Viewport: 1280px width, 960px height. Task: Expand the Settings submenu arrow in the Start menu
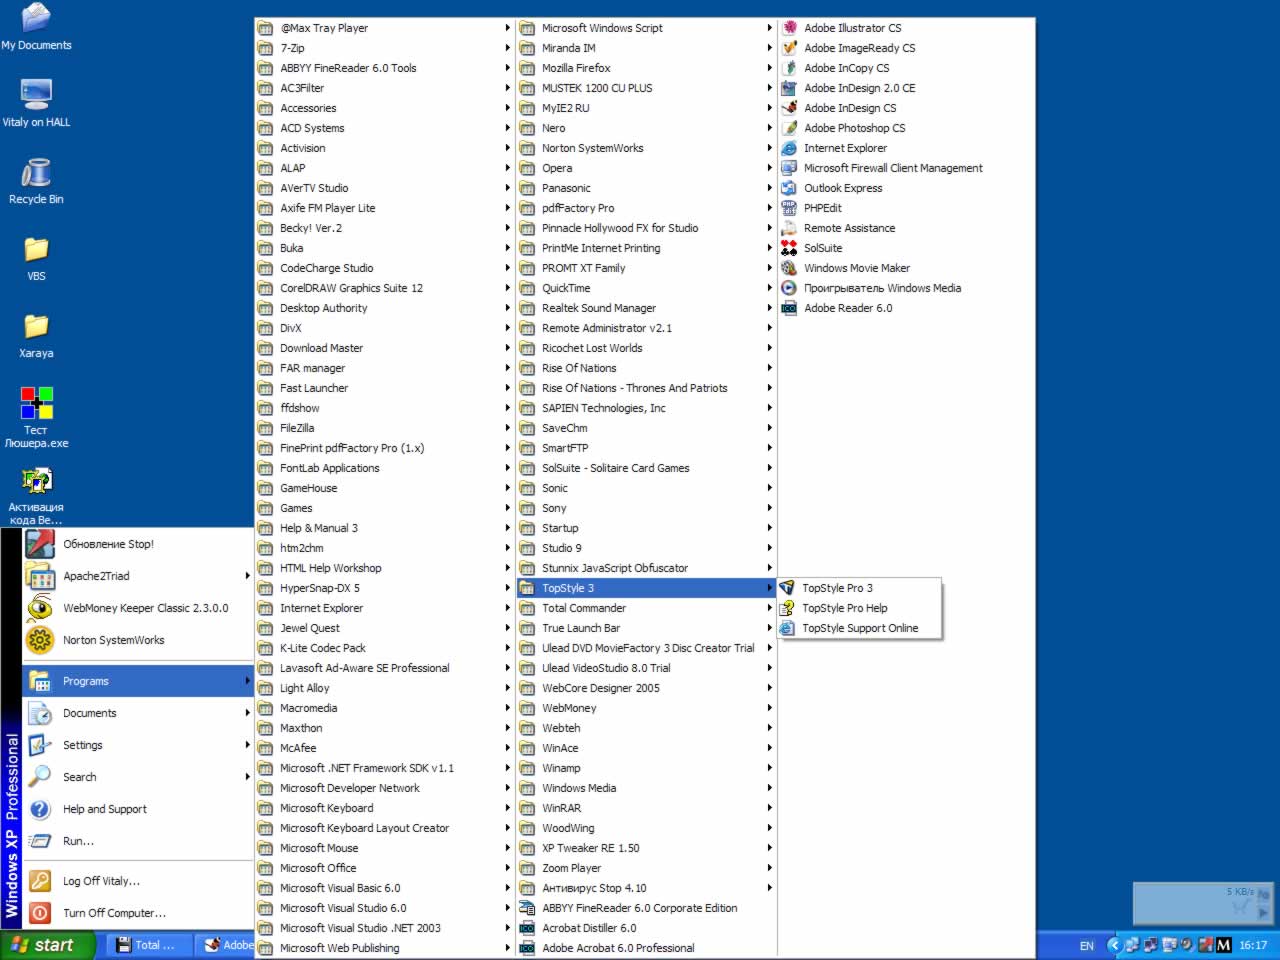coord(247,745)
